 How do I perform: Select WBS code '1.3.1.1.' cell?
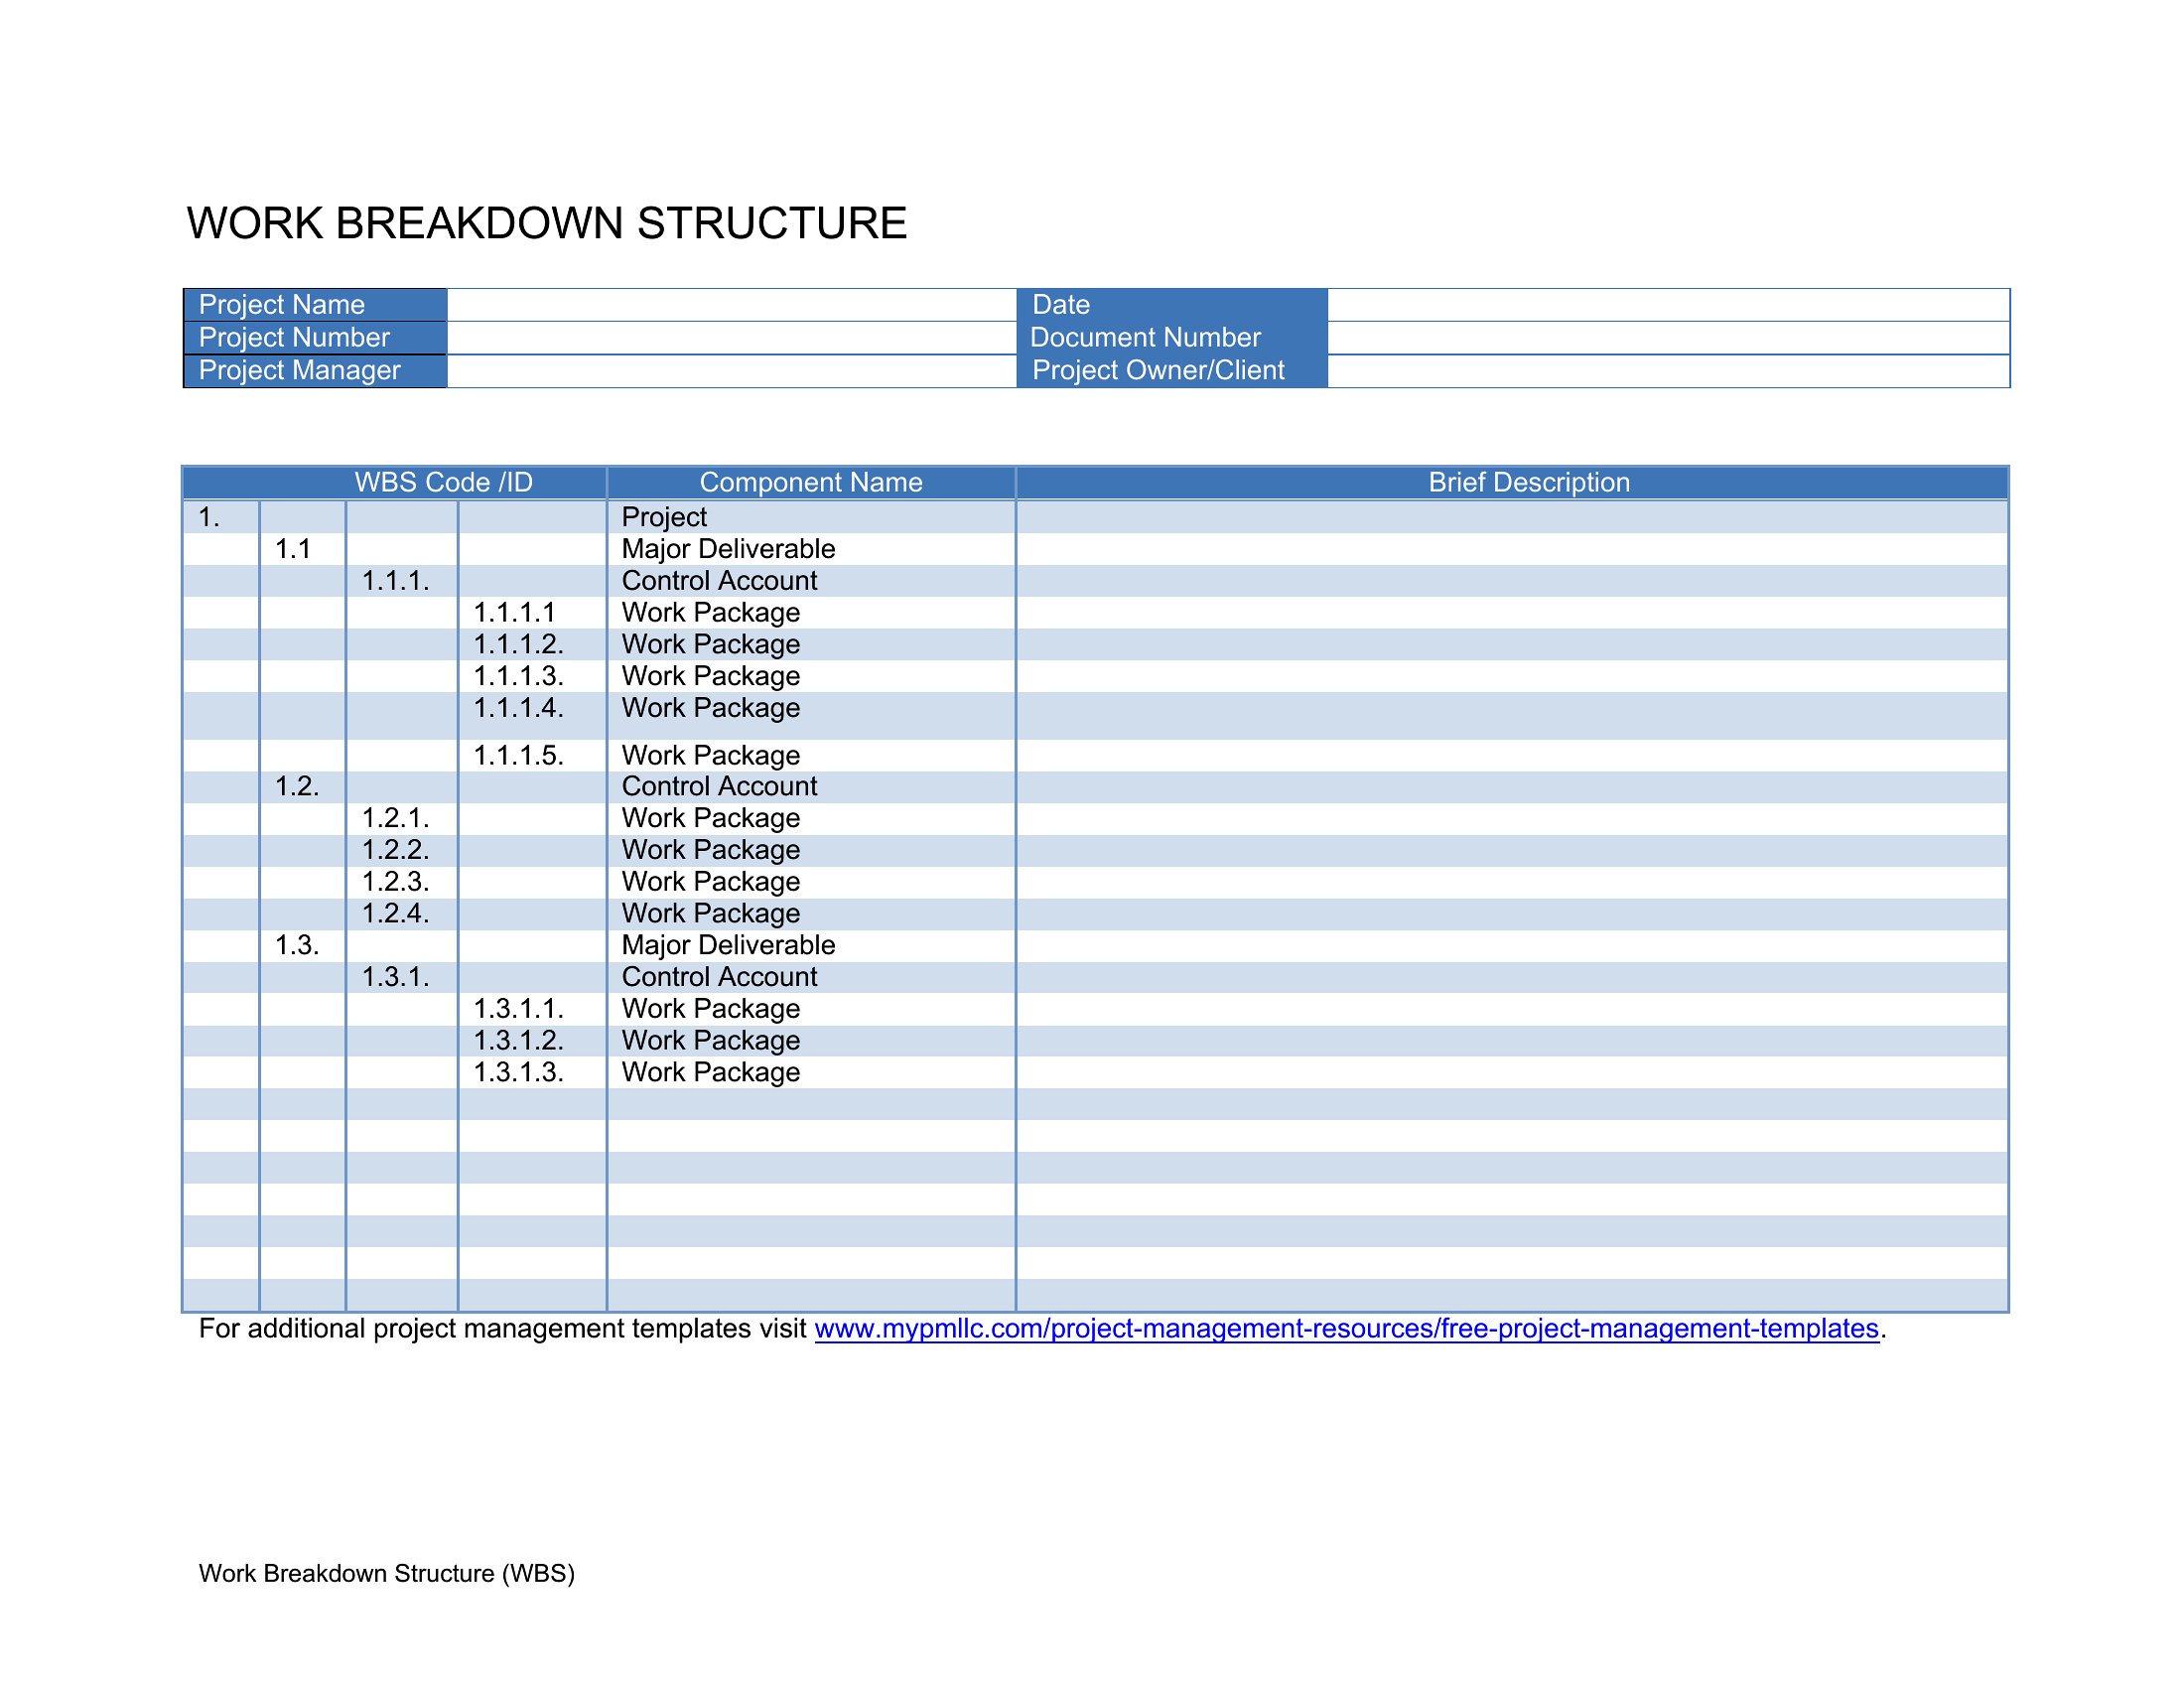(532, 1010)
